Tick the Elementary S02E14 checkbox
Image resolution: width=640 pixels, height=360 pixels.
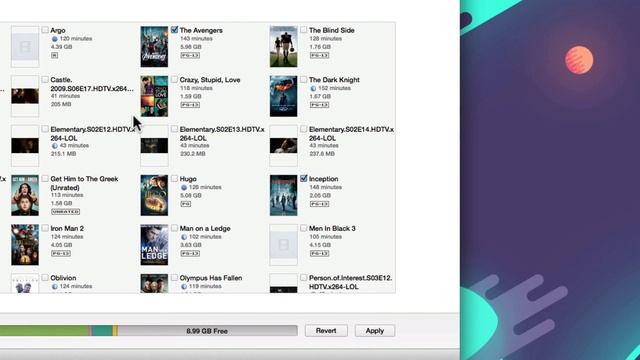tap(303, 129)
